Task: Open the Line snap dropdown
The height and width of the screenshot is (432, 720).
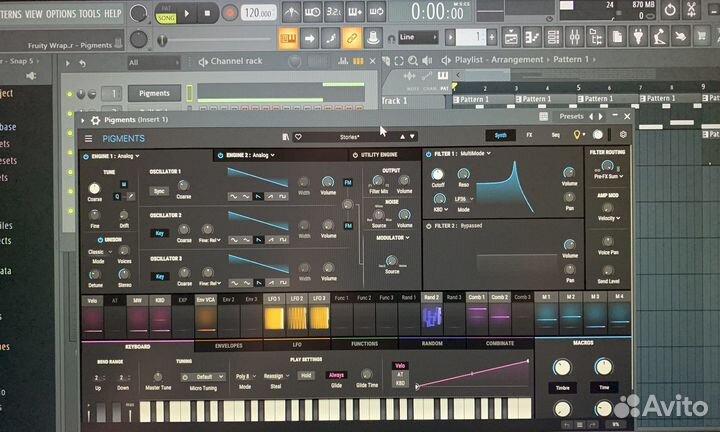Action: coord(417,37)
